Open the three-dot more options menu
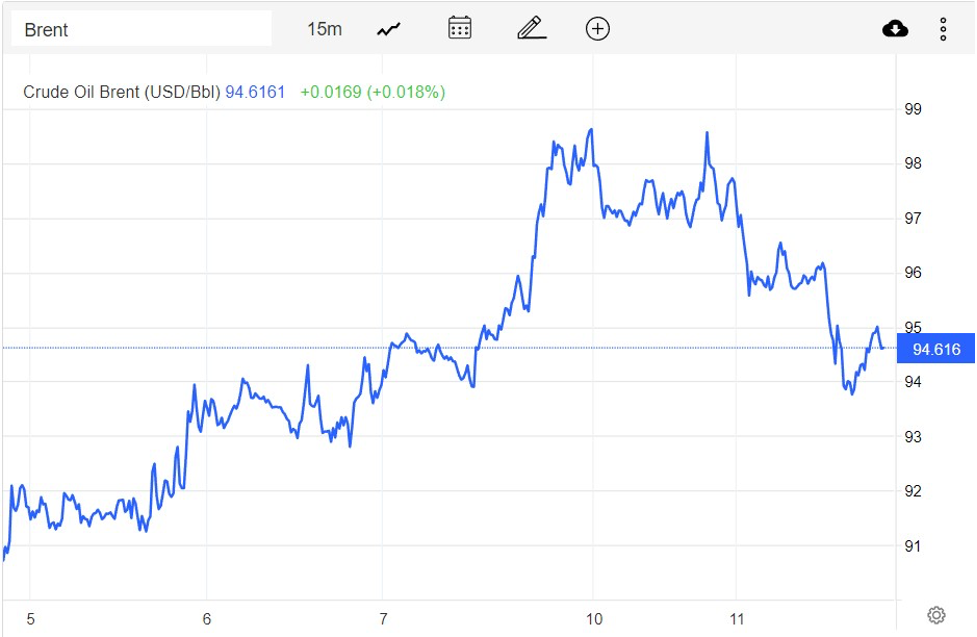The width and height of the screenshot is (977, 637). click(x=943, y=29)
